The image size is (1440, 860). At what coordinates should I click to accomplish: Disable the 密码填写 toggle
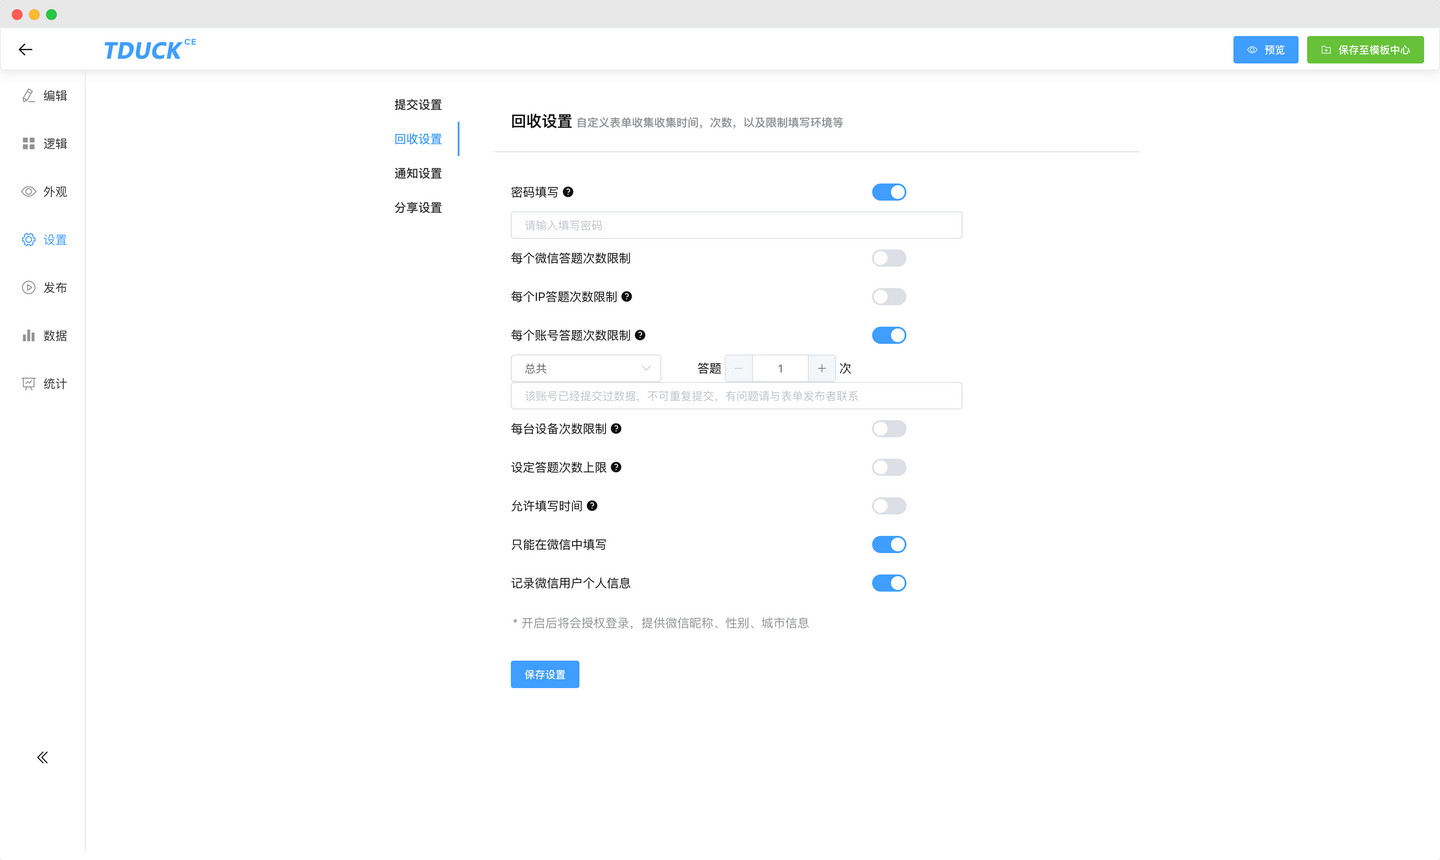[889, 191]
